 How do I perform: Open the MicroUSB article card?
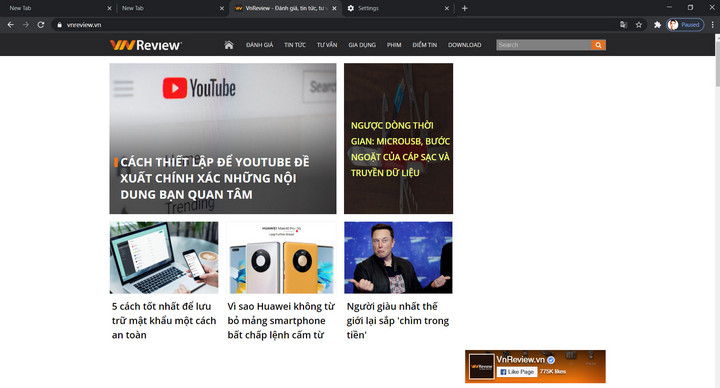pos(398,139)
